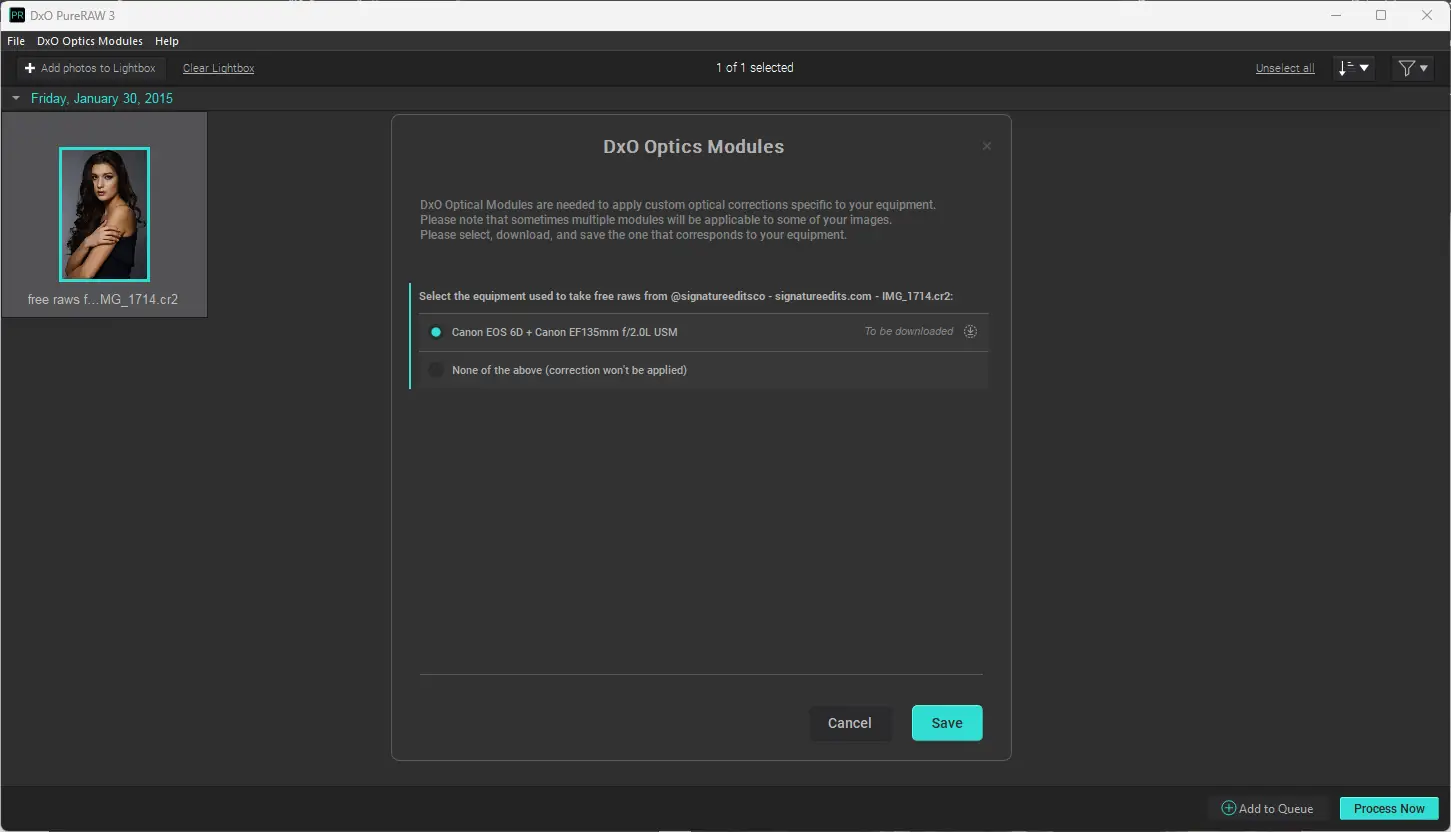Click the 'DxO Optics Modules' dialog title
The width and height of the screenshot is (1451, 832).
(694, 146)
